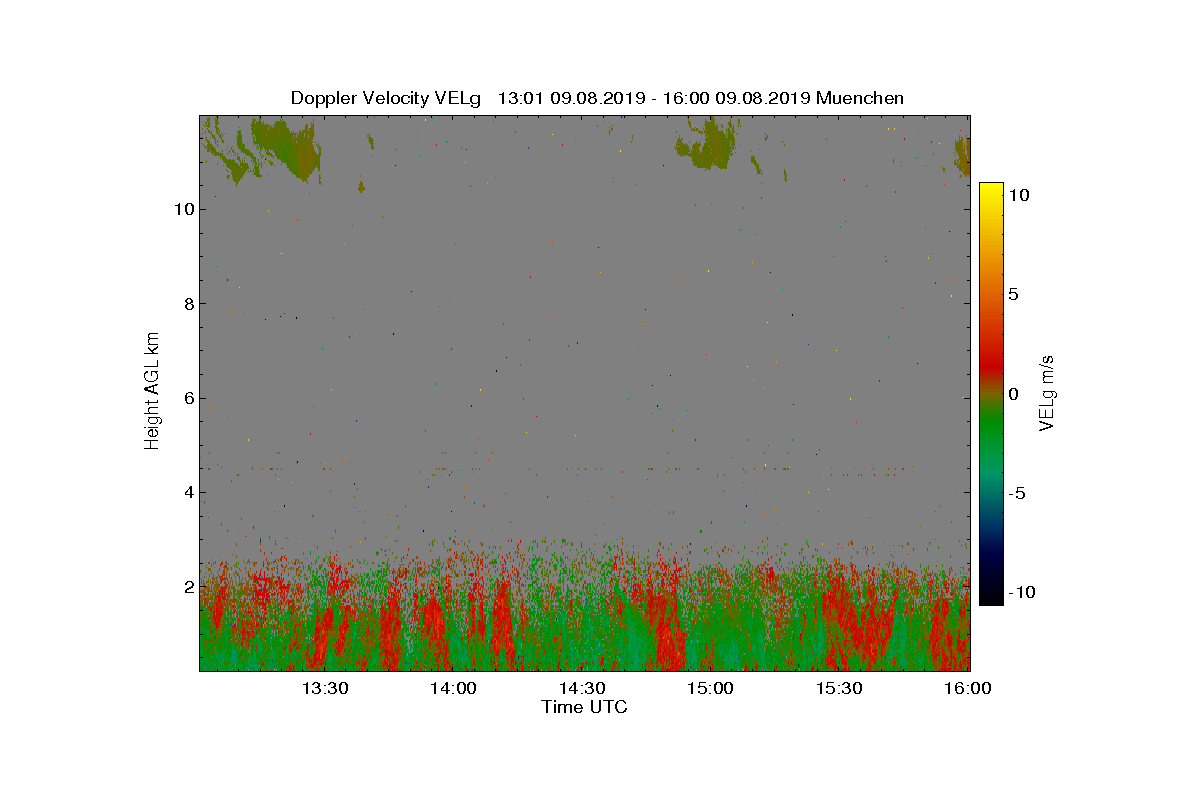Click the 4 km height tick label
The height and width of the screenshot is (800, 1200).
(187, 492)
